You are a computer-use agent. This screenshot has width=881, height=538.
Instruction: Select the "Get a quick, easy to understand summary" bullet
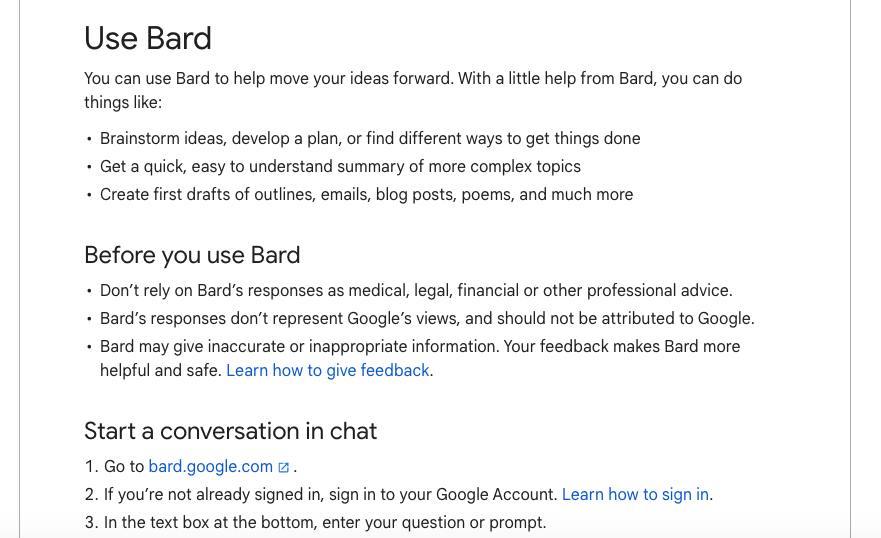pos(340,166)
